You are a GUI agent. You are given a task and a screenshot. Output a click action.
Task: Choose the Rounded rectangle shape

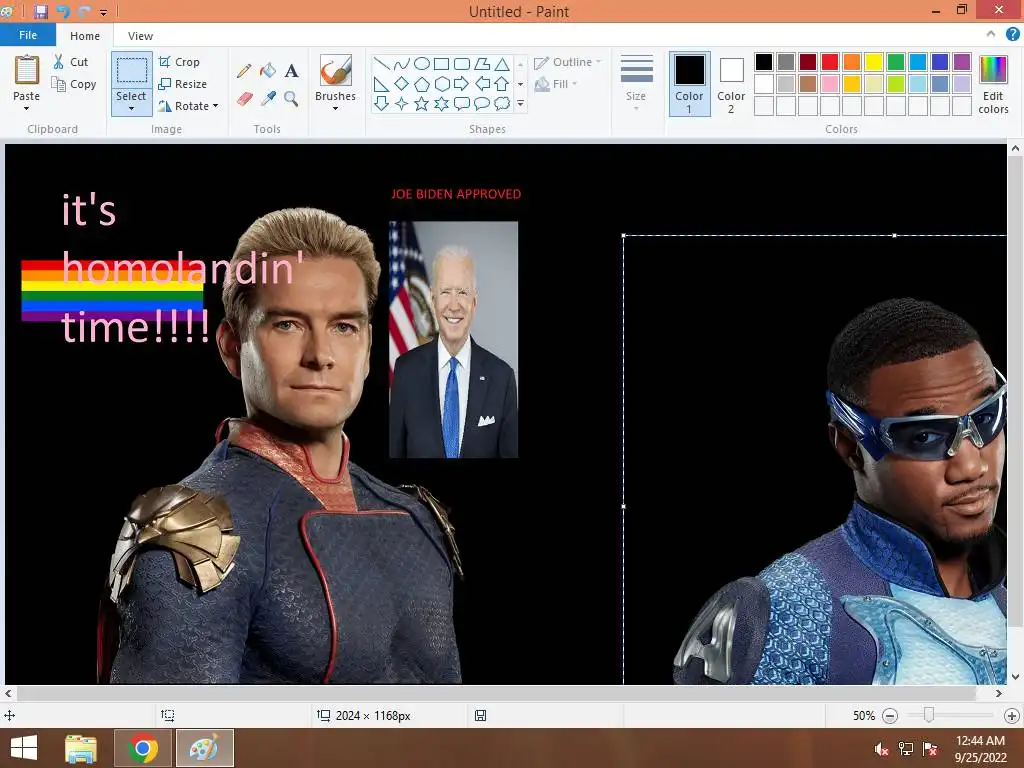[462, 63]
